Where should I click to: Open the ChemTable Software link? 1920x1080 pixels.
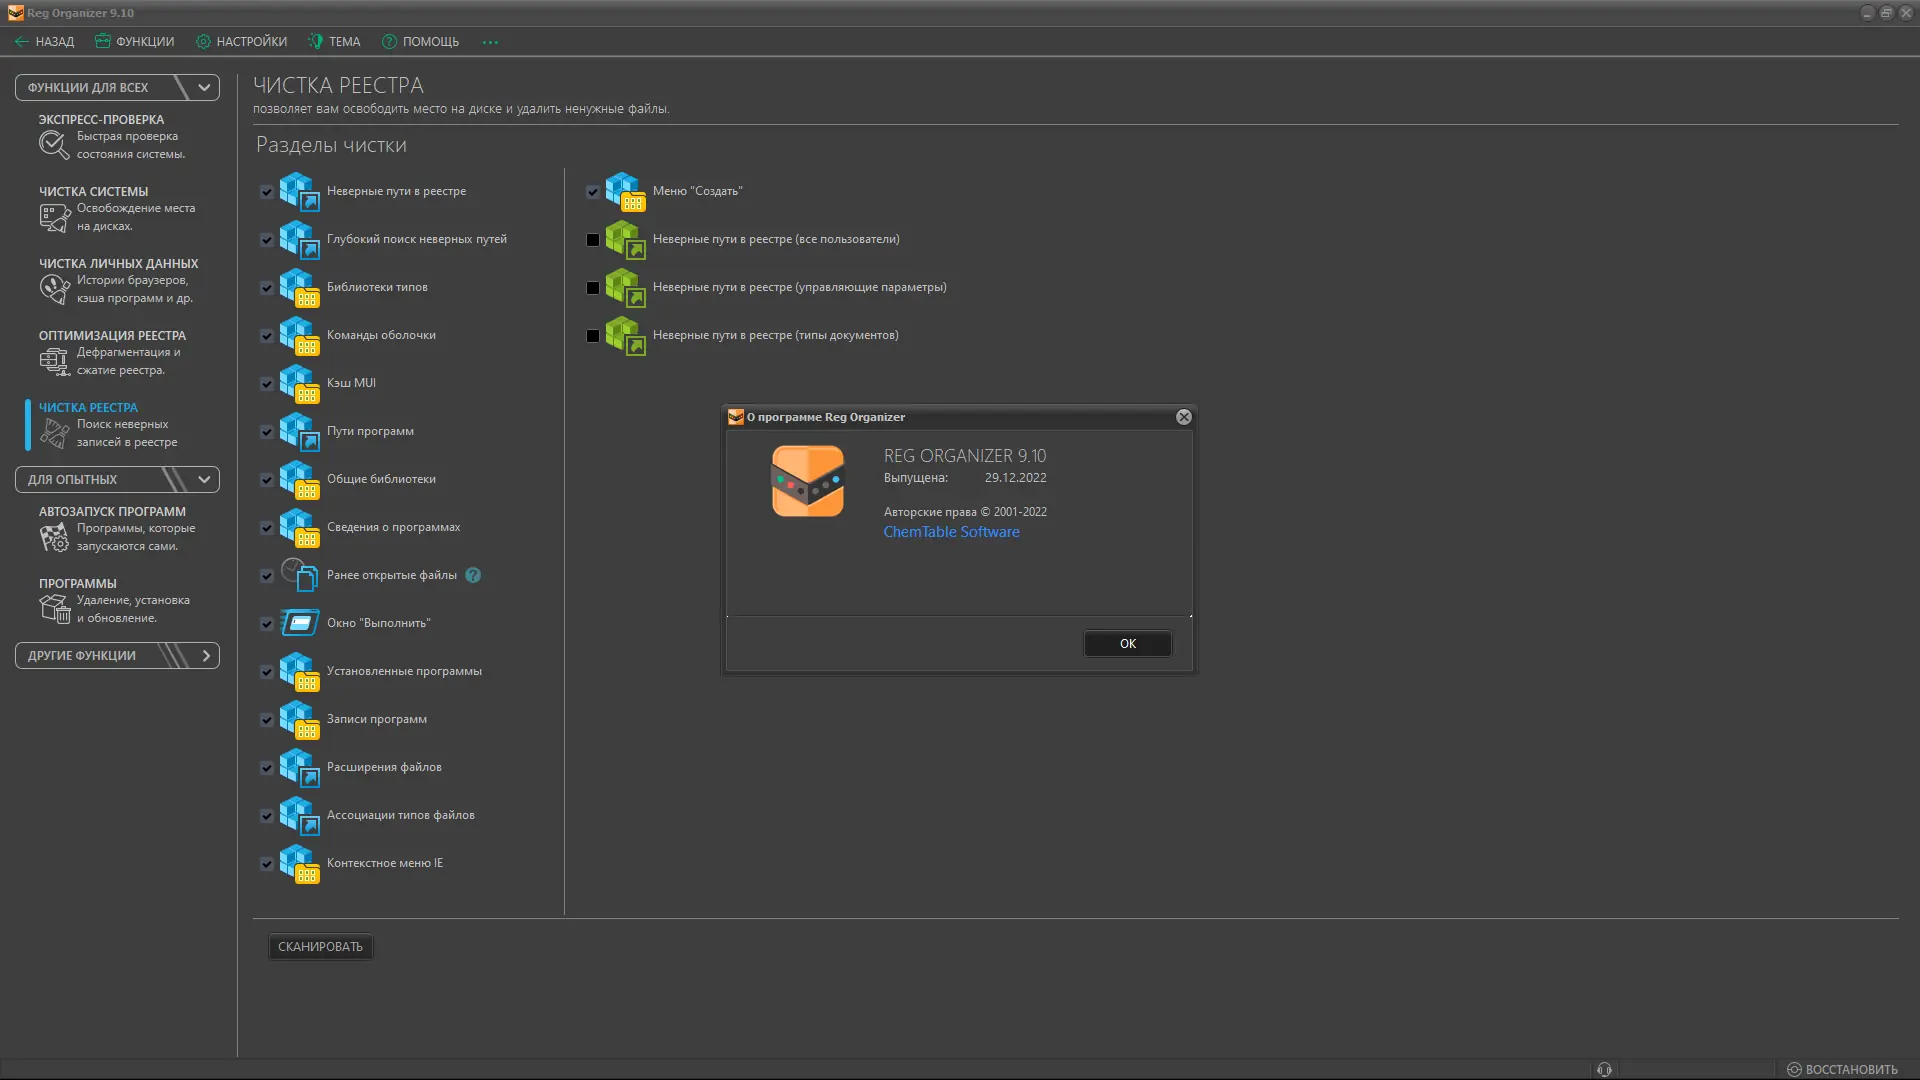point(951,532)
